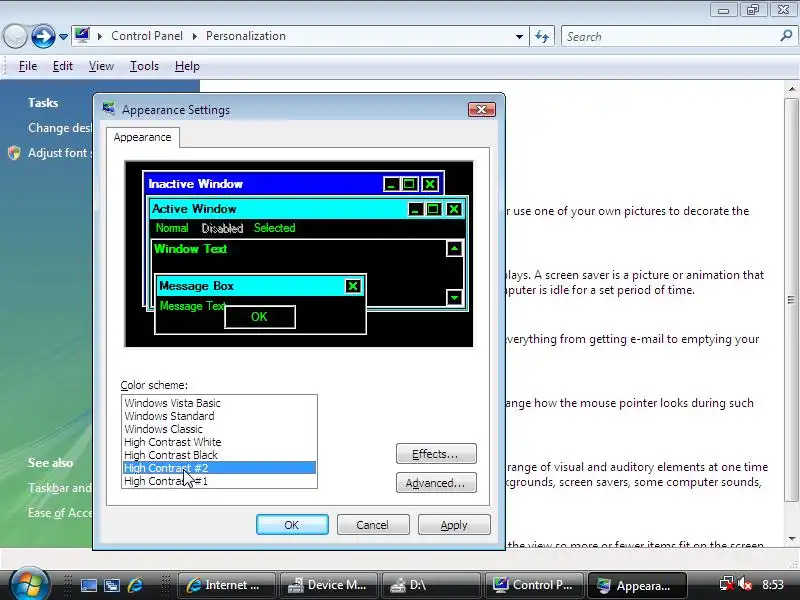The width and height of the screenshot is (800, 600).
Task: Click preview Inactive Window minimize icon
Action: 392,184
